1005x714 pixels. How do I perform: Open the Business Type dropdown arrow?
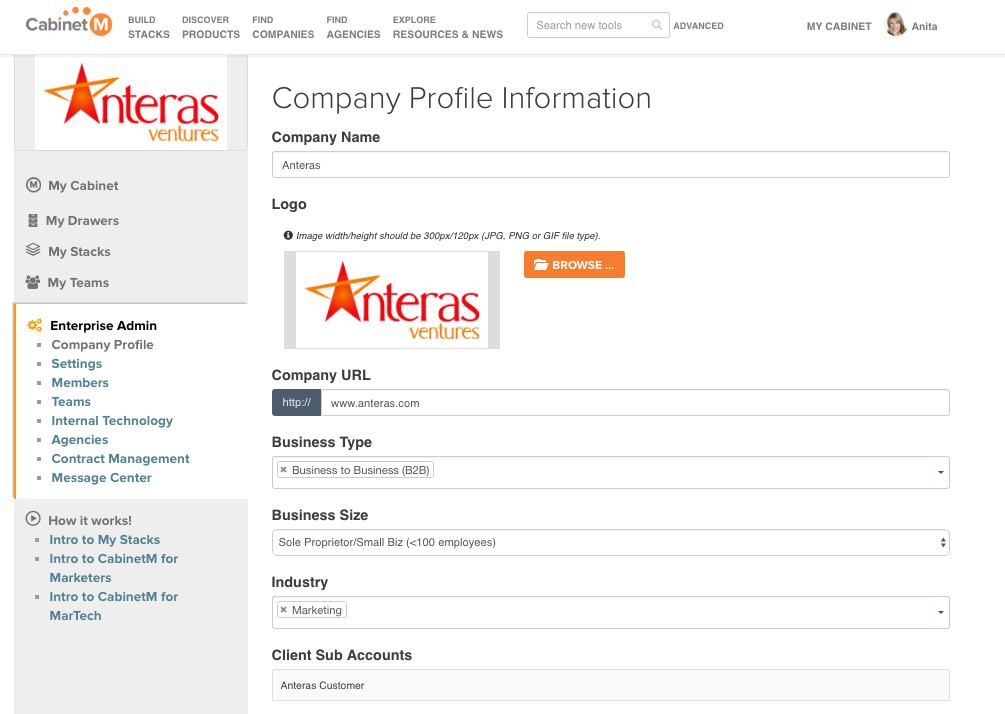coord(940,472)
